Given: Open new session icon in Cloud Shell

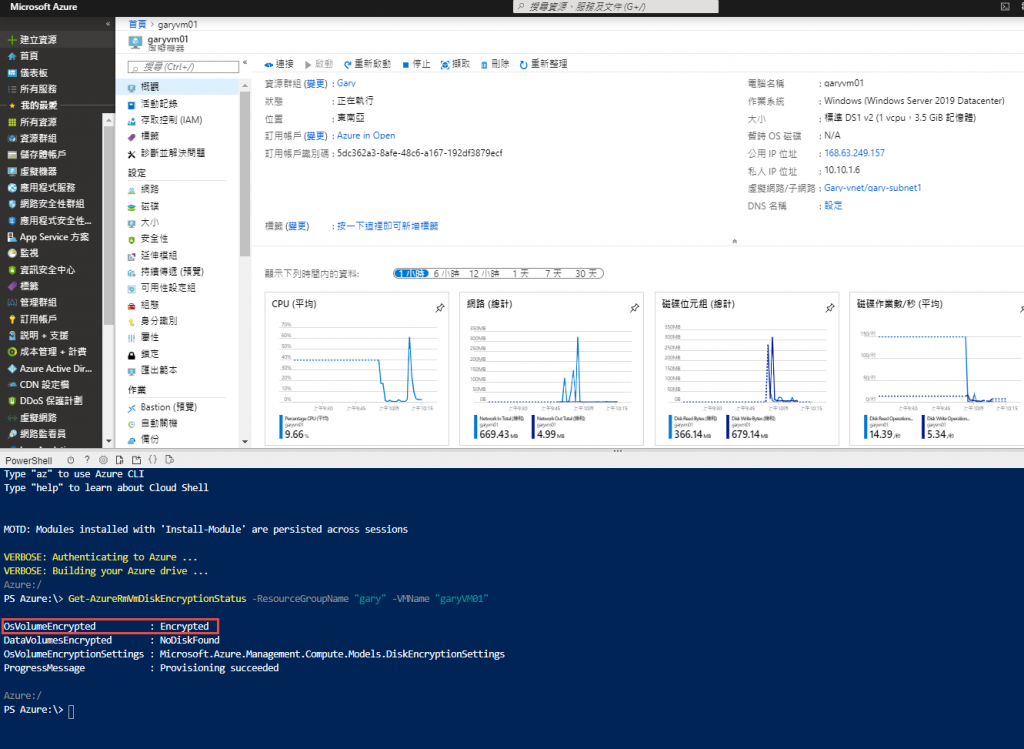Looking at the screenshot, I should [x=136, y=460].
